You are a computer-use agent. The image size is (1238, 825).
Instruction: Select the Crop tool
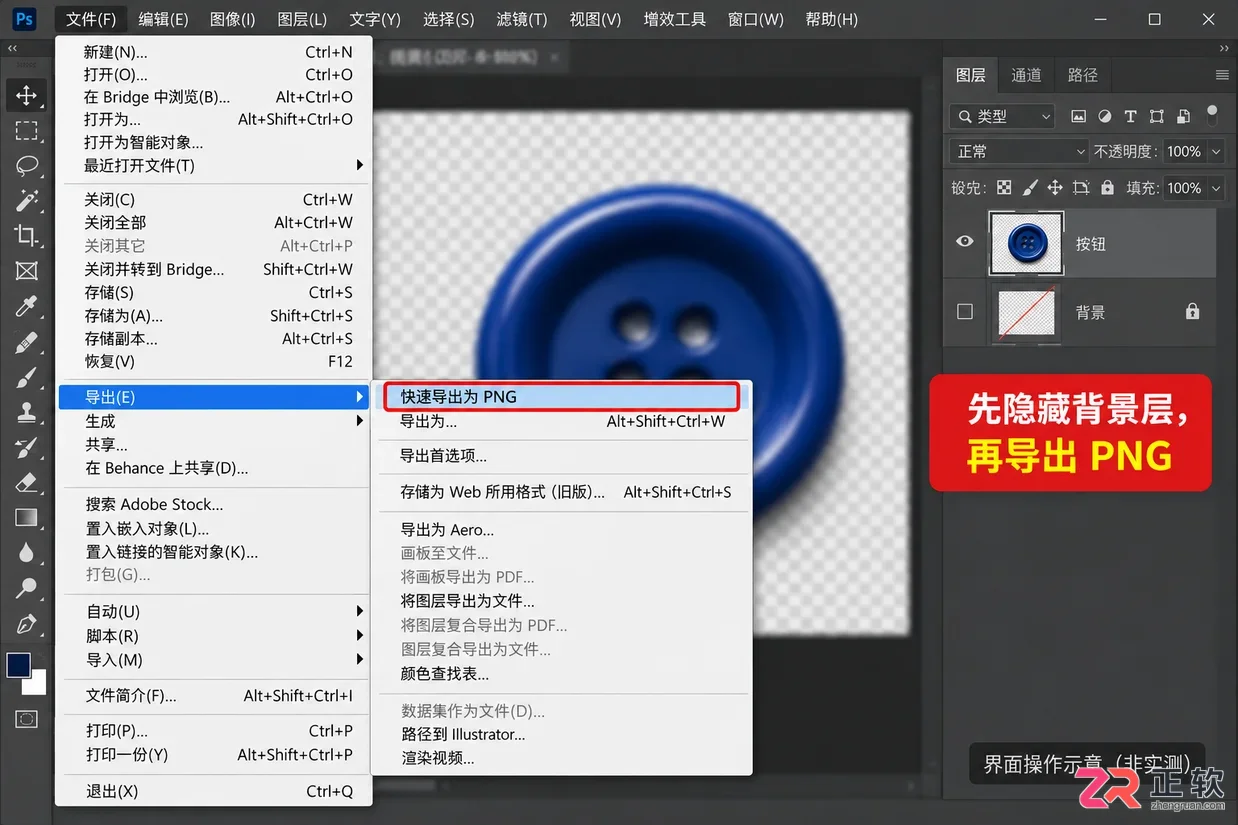point(26,236)
